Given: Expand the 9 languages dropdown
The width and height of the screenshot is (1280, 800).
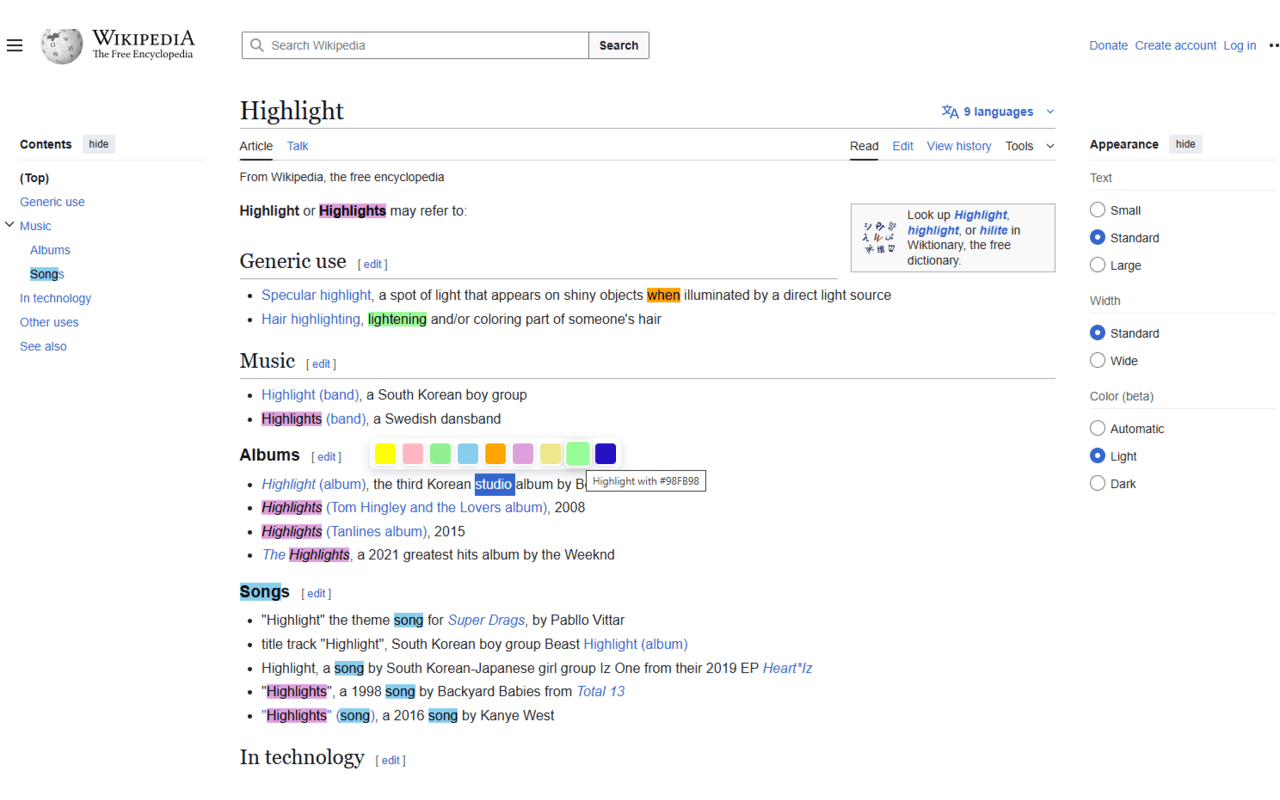Looking at the screenshot, I should [998, 112].
